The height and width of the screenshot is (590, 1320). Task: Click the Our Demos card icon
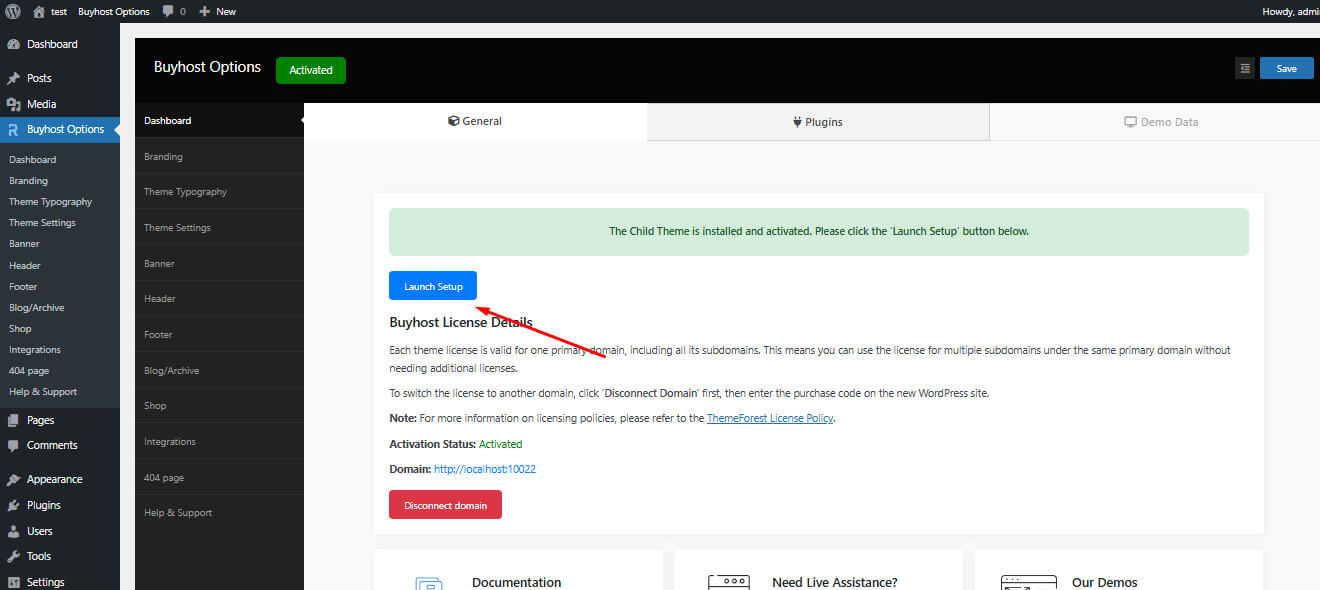point(1028,582)
